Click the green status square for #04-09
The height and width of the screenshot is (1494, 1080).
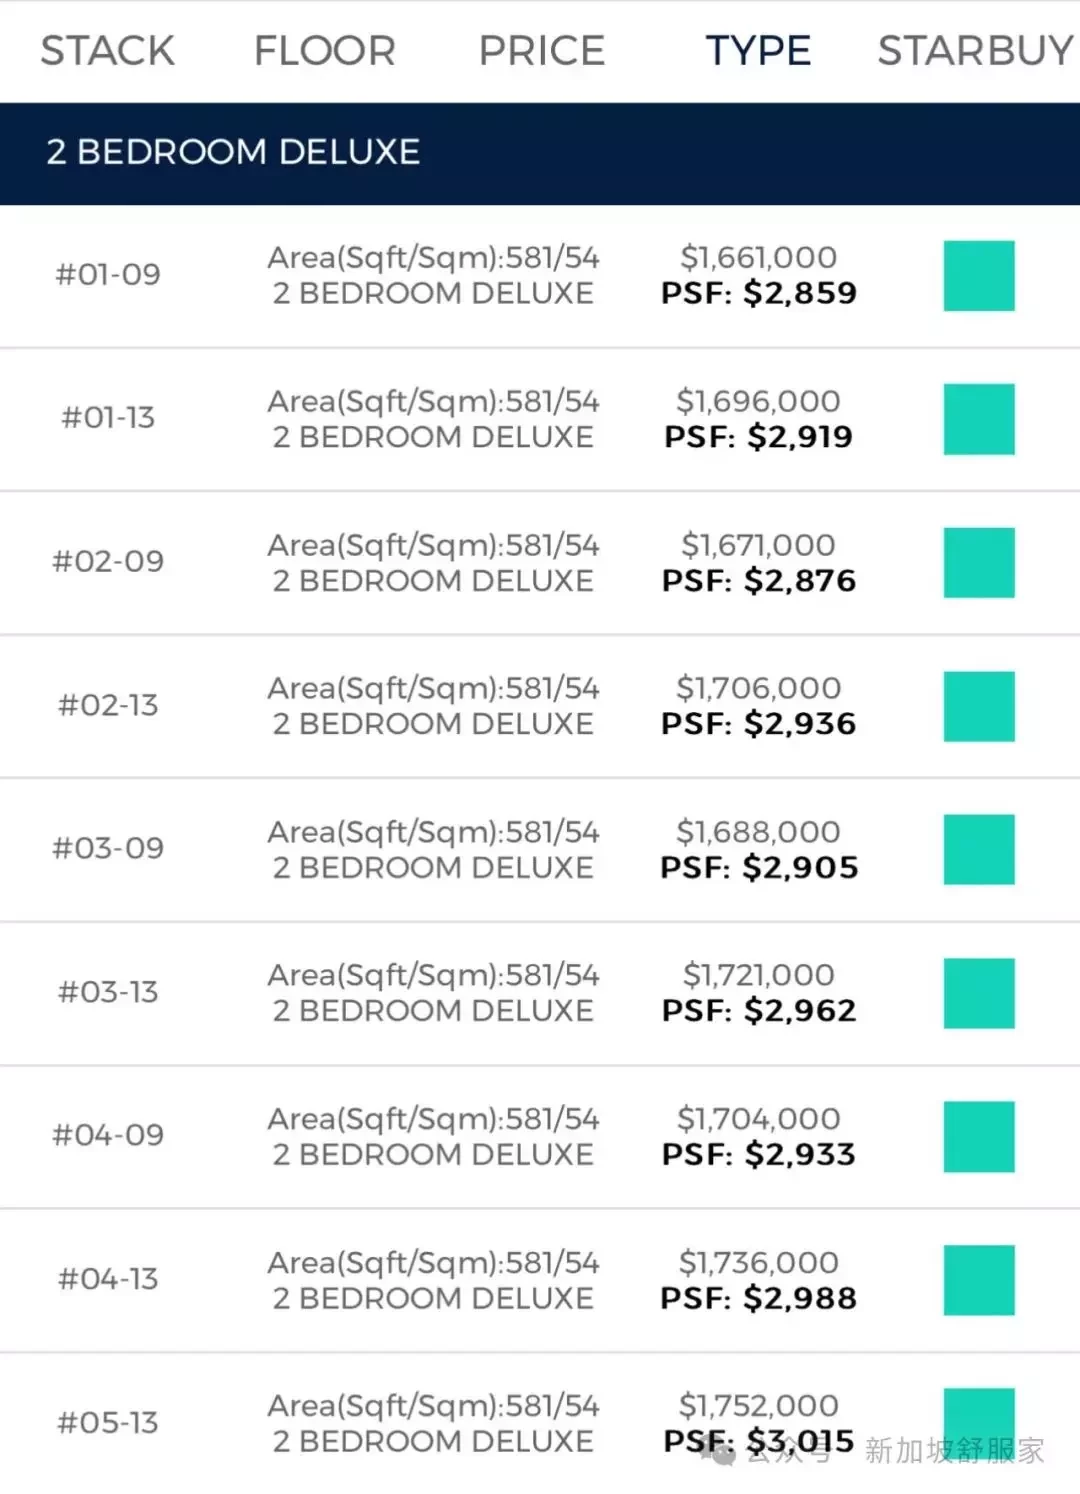coord(979,1137)
